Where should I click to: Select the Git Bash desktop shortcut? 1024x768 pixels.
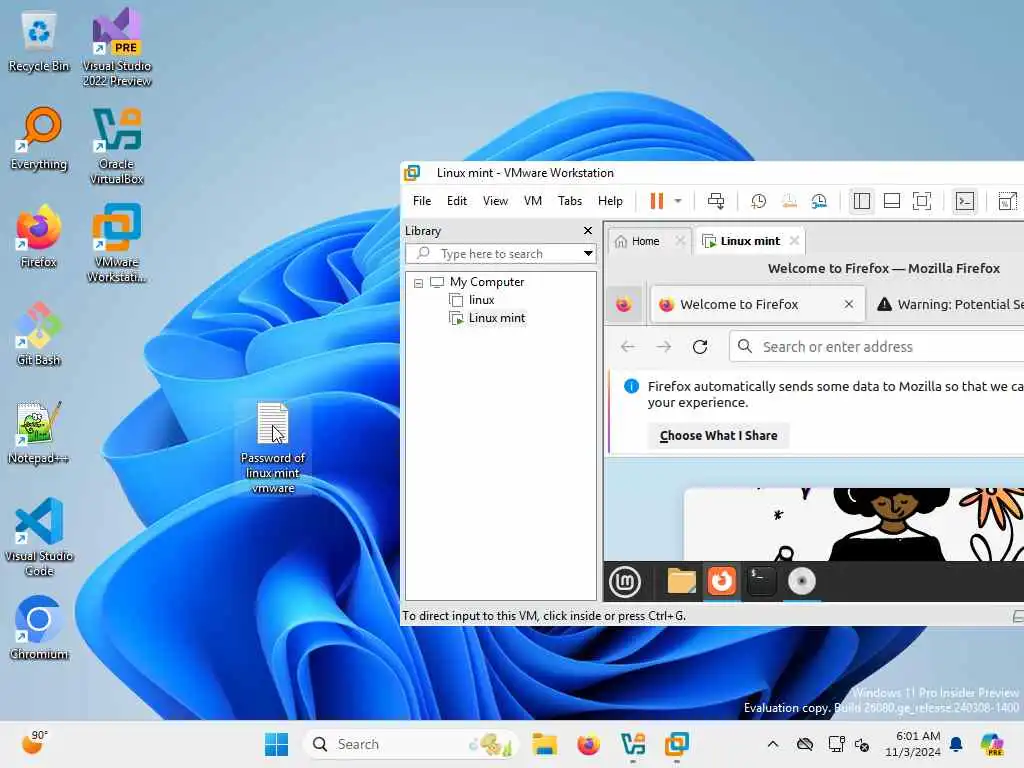pyautogui.click(x=39, y=334)
